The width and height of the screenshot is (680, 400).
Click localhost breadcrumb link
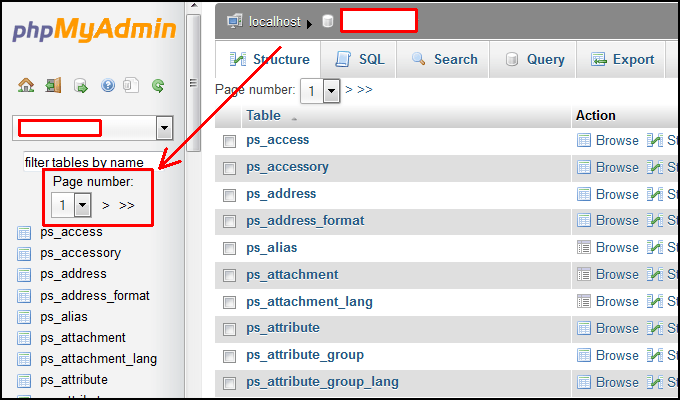275,21
